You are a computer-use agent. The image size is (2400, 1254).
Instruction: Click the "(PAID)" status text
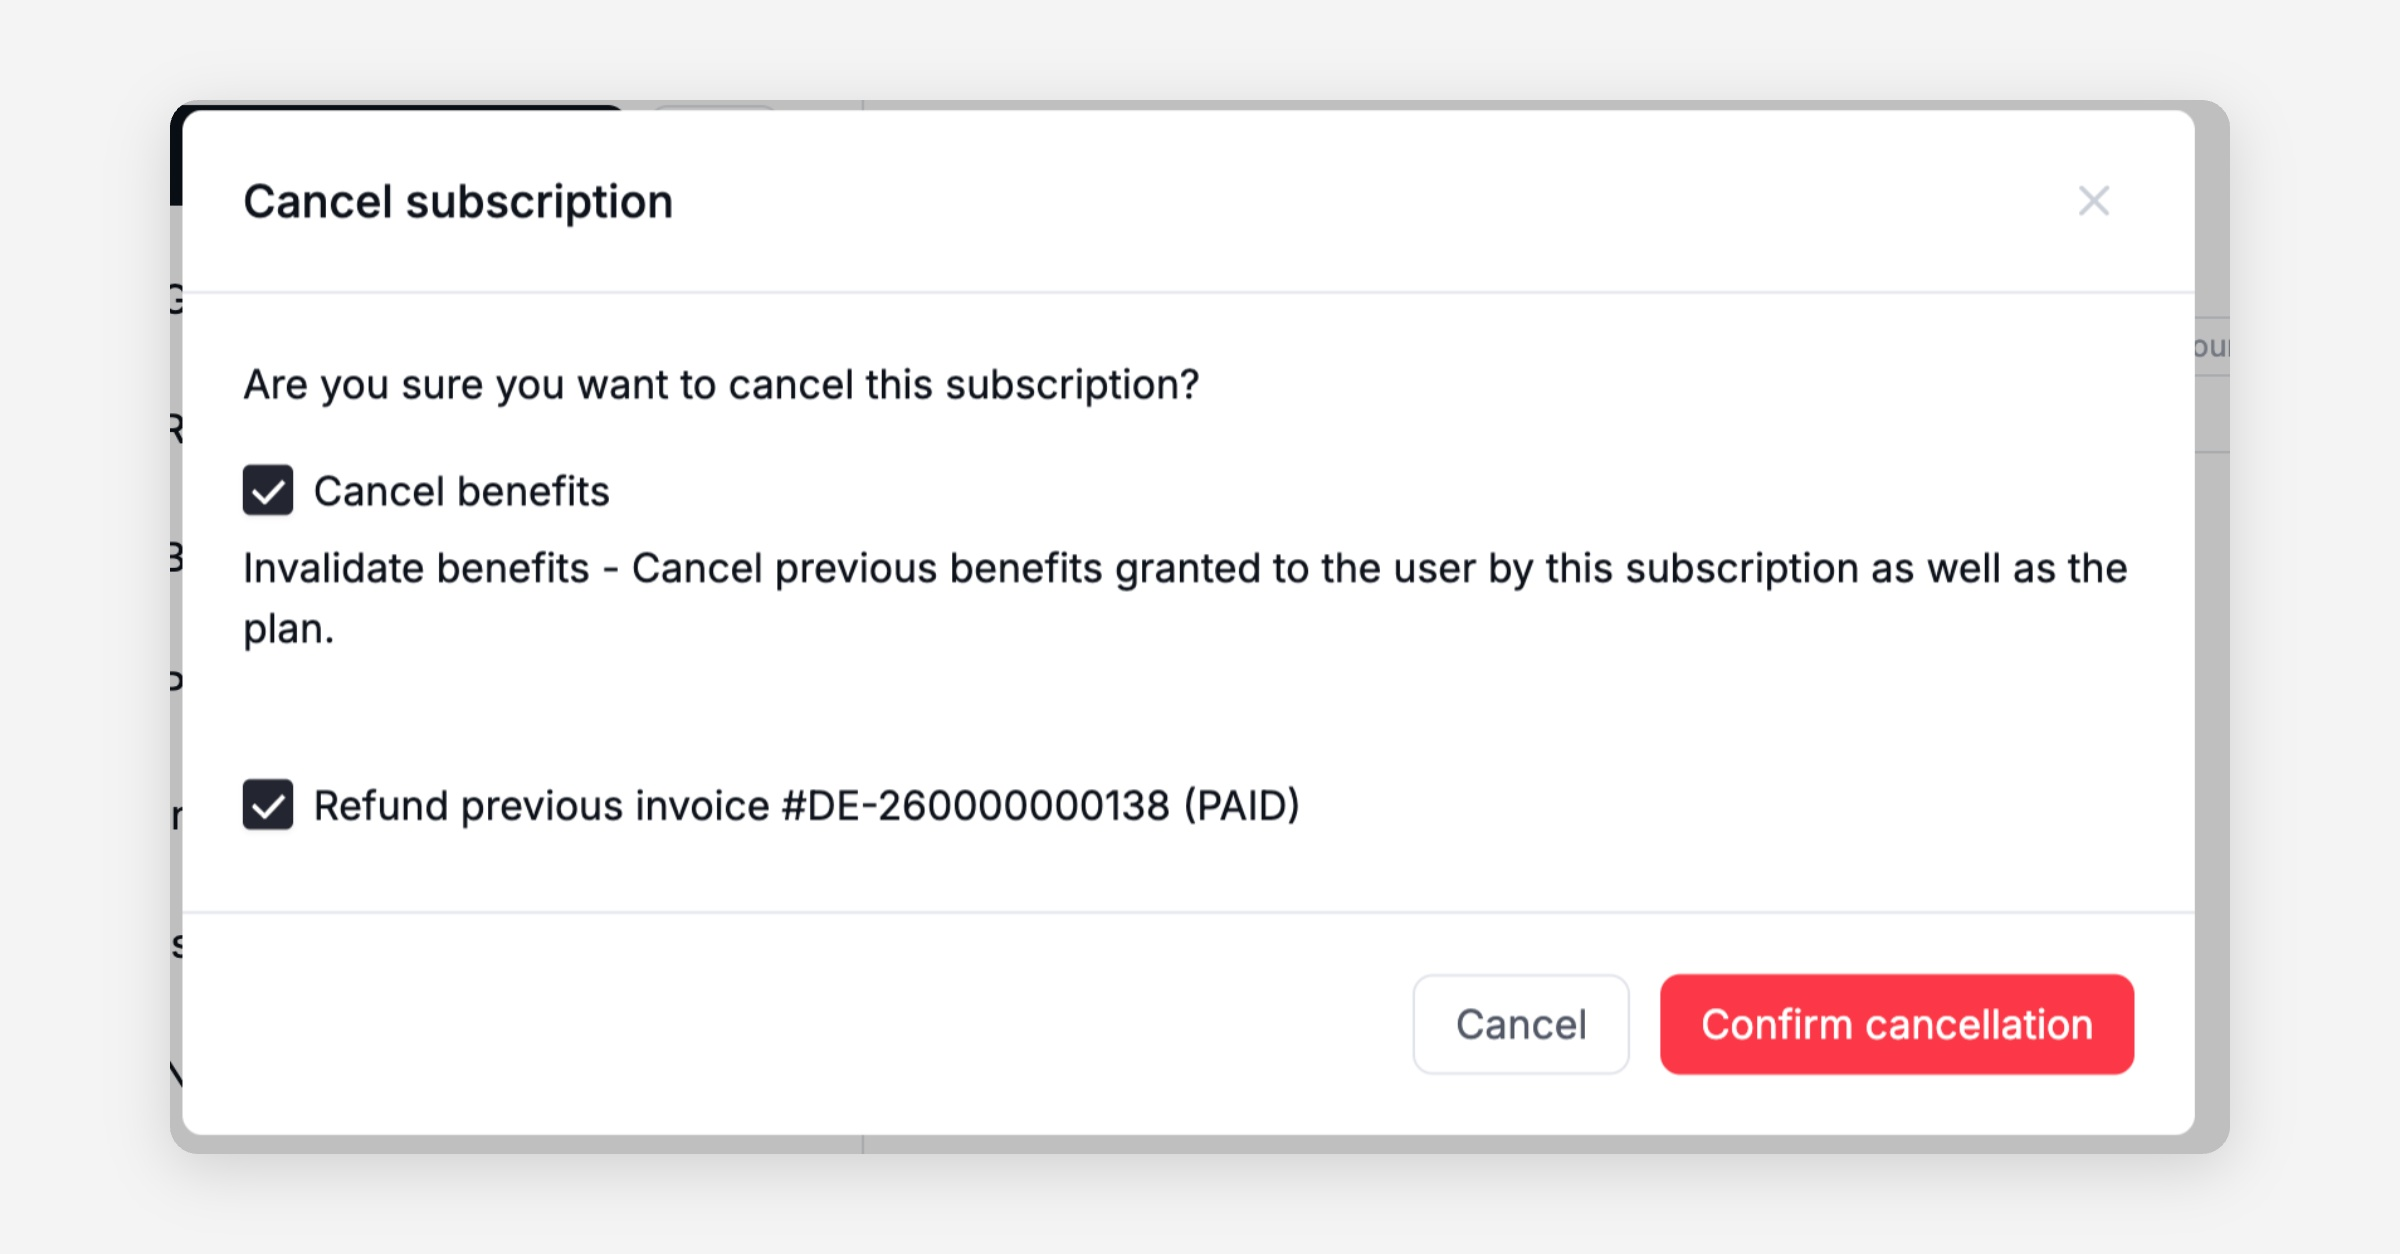click(1241, 806)
